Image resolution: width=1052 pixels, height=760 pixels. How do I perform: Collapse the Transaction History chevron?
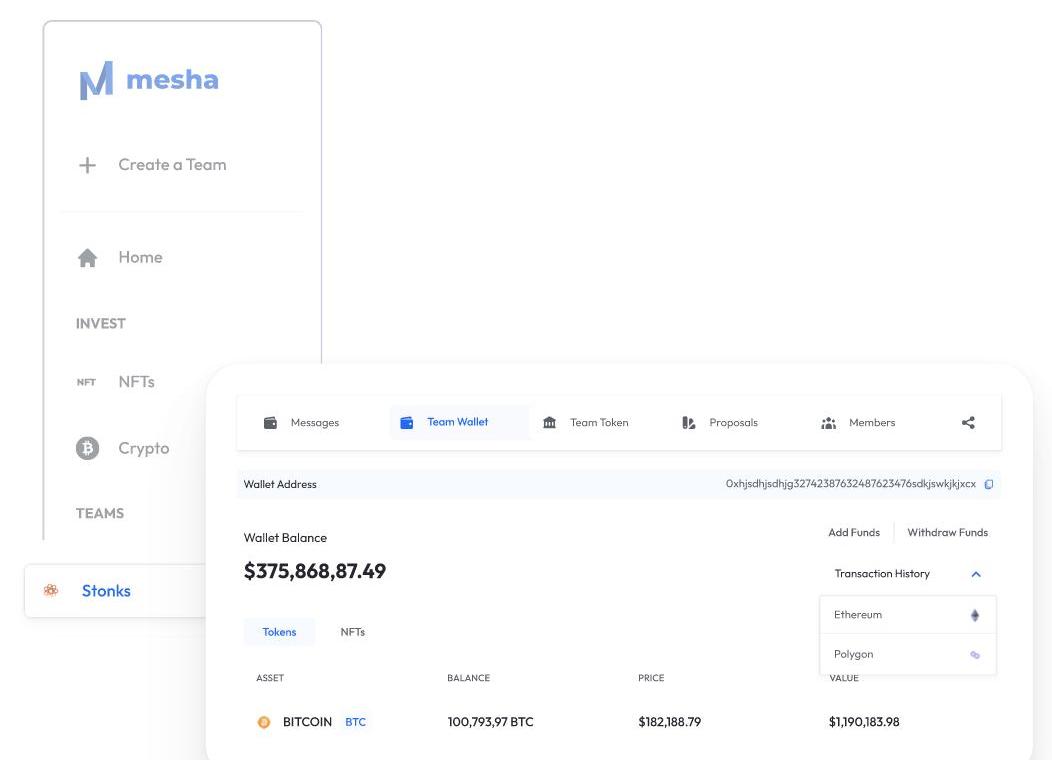tap(976, 574)
